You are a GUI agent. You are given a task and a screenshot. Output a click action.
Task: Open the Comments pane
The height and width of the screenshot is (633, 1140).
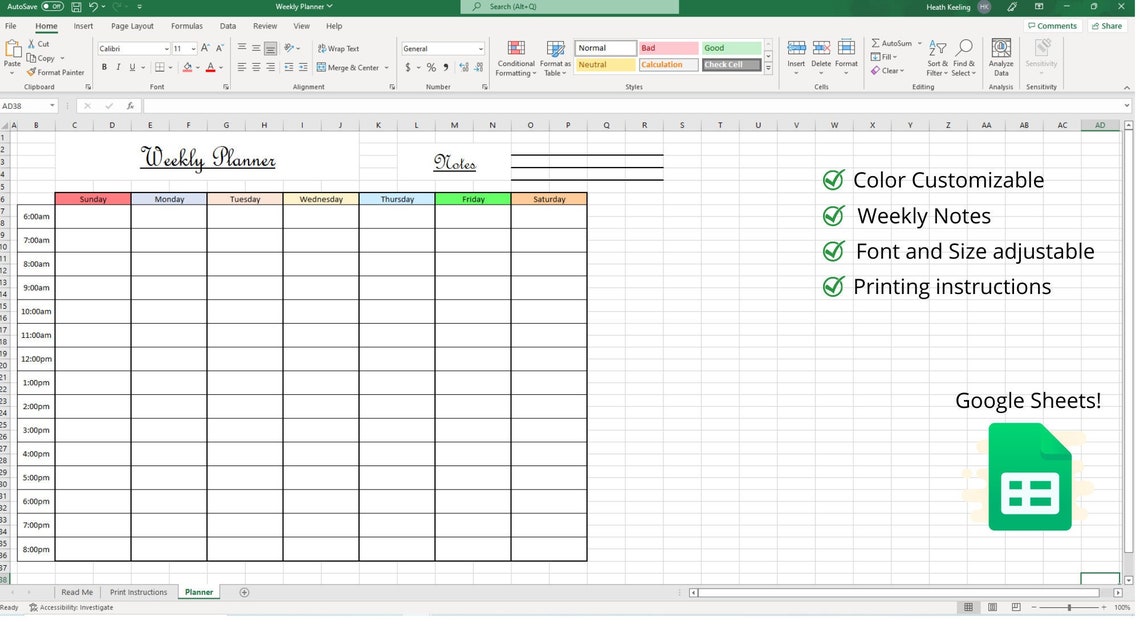pos(1051,25)
